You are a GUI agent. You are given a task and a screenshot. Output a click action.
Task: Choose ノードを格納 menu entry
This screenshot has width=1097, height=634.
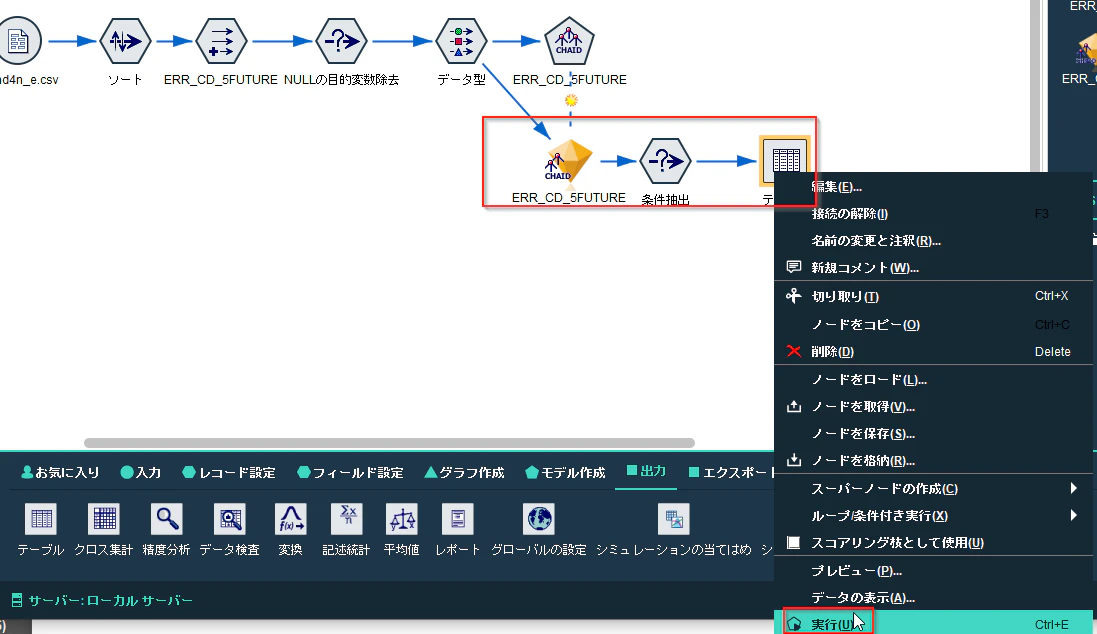(x=933, y=460)
